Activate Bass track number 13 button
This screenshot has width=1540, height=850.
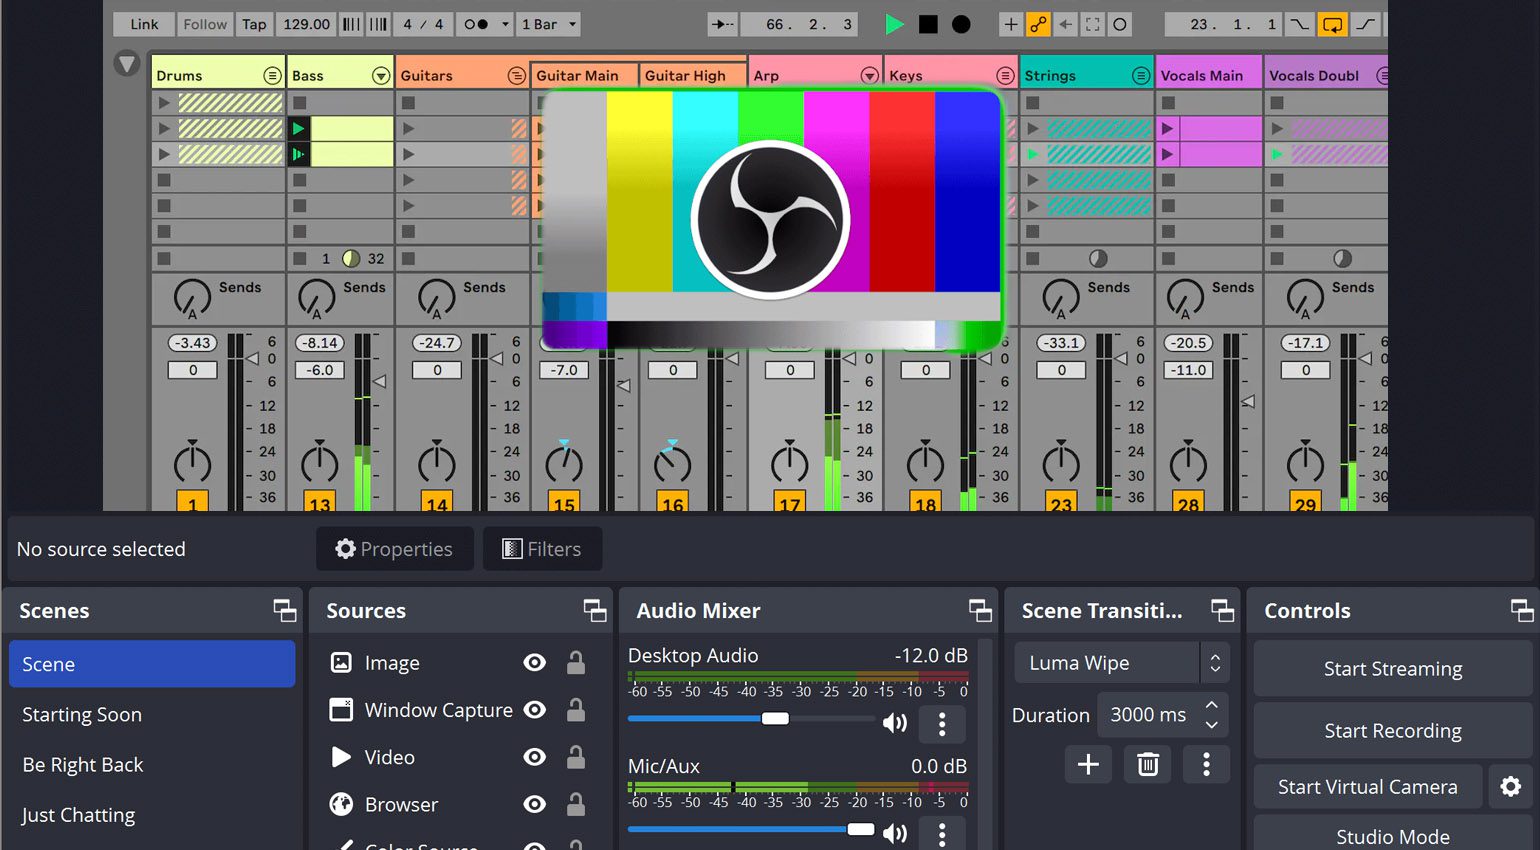[319, 503]
